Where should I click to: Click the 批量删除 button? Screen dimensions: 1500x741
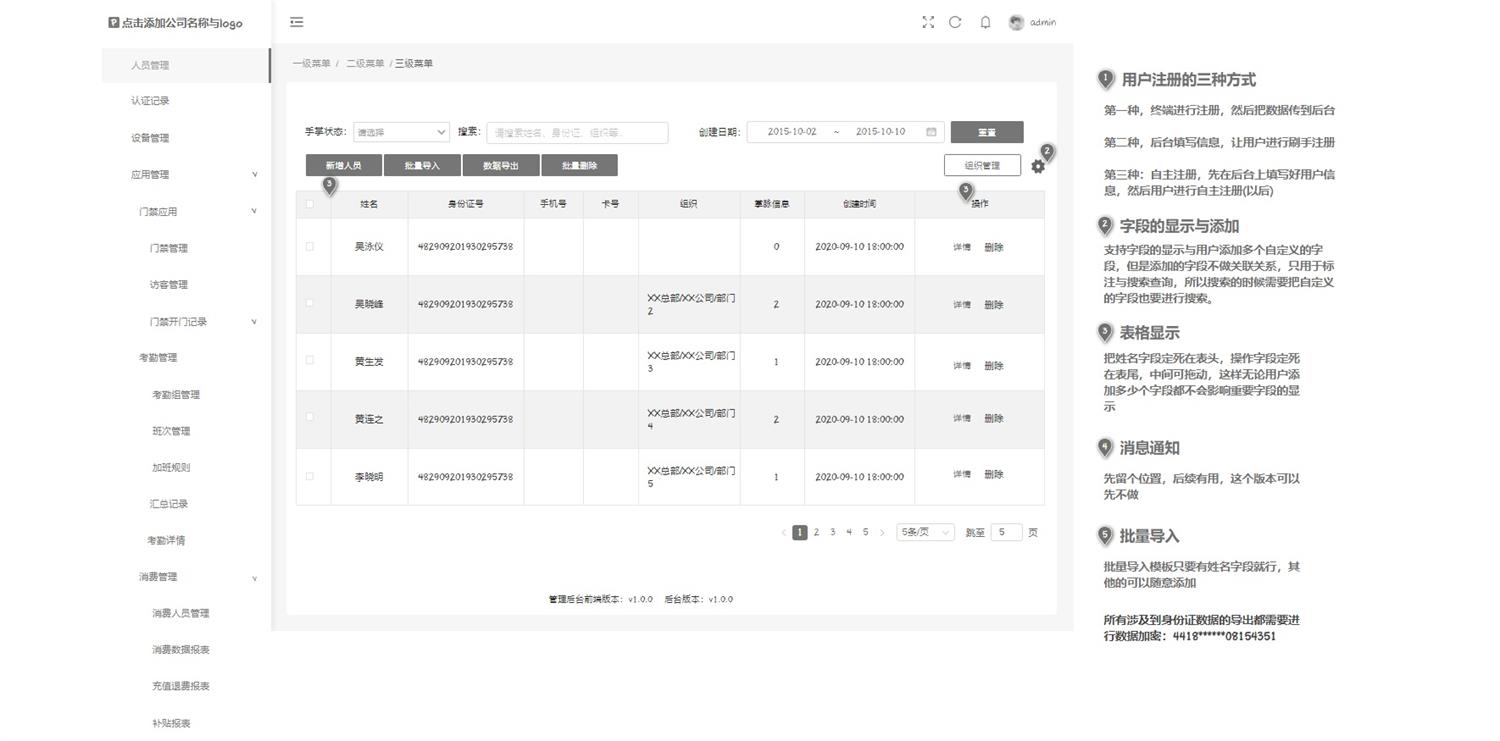579,166
